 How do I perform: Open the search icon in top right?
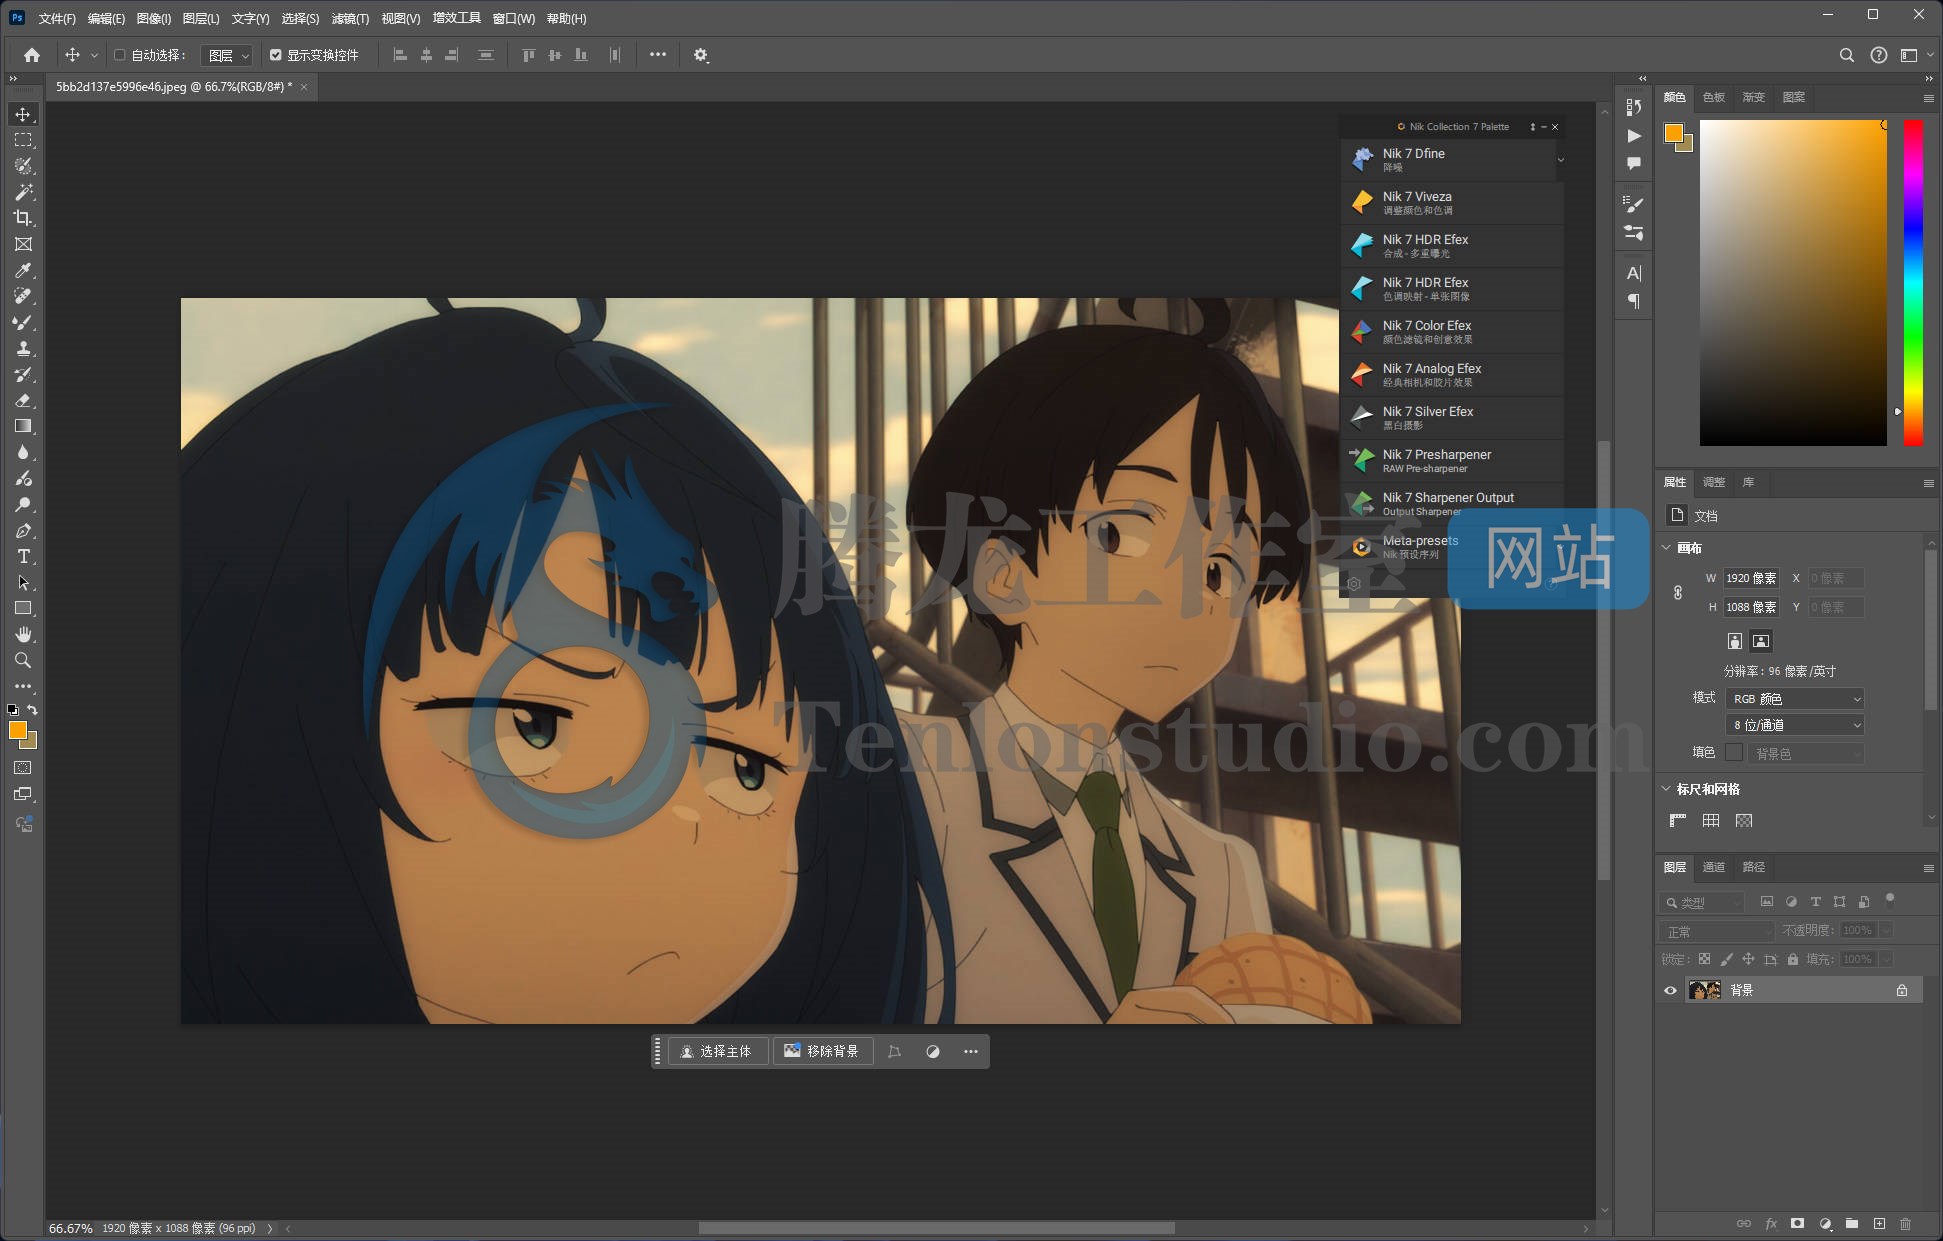[x=1846, y=55]
